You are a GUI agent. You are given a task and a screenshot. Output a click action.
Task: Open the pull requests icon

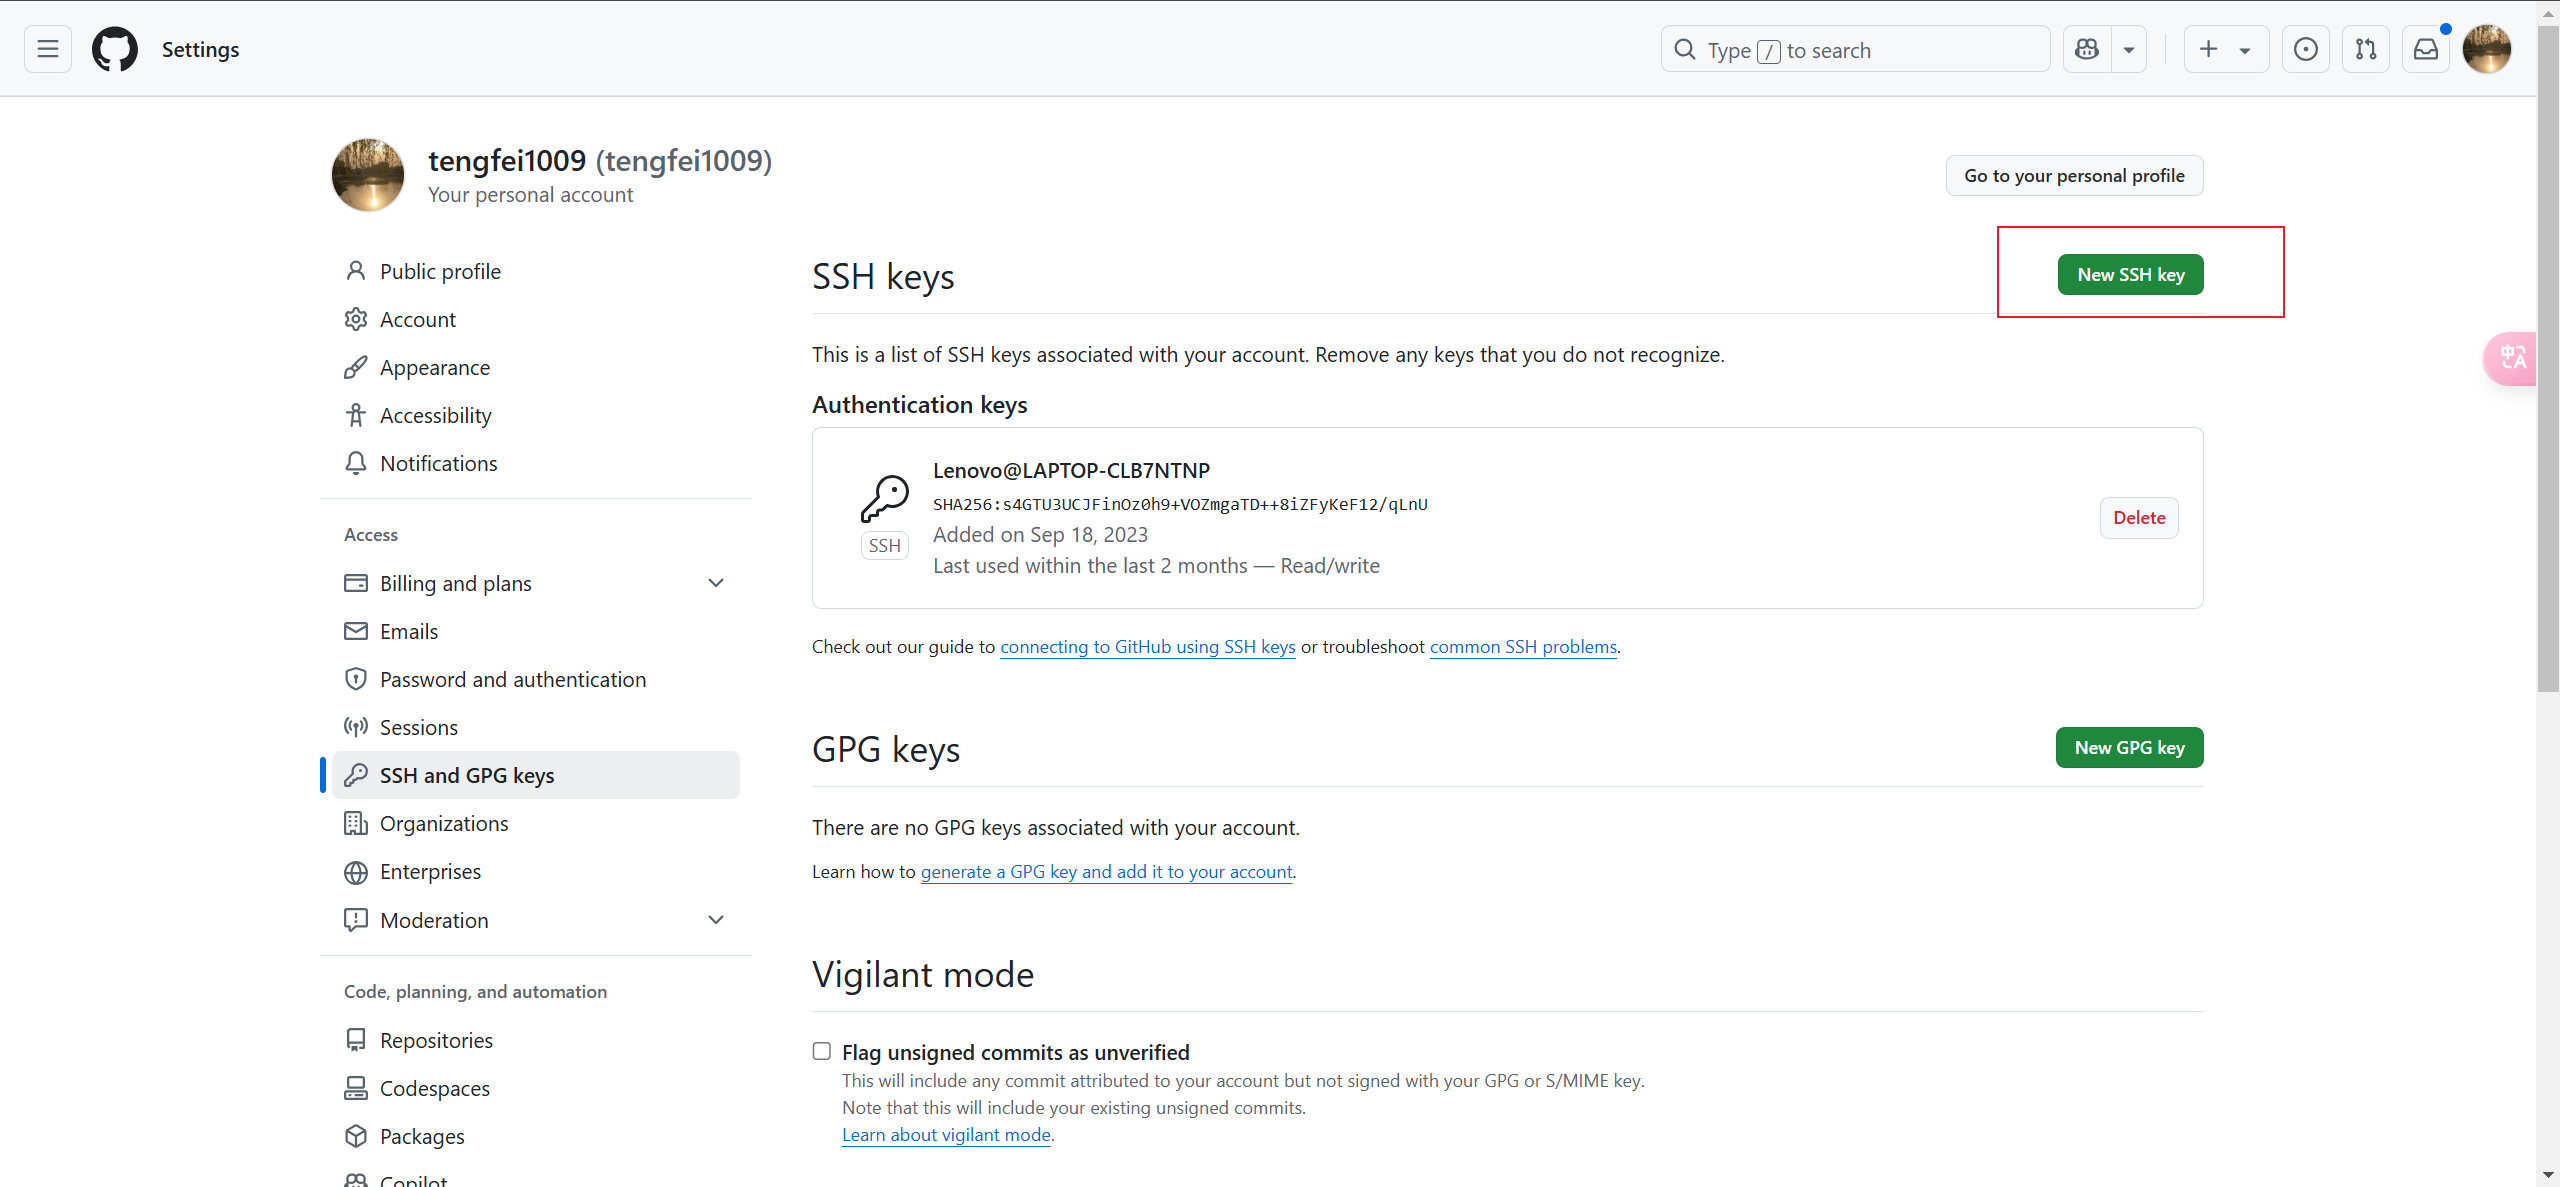(x=2366, y=49)
